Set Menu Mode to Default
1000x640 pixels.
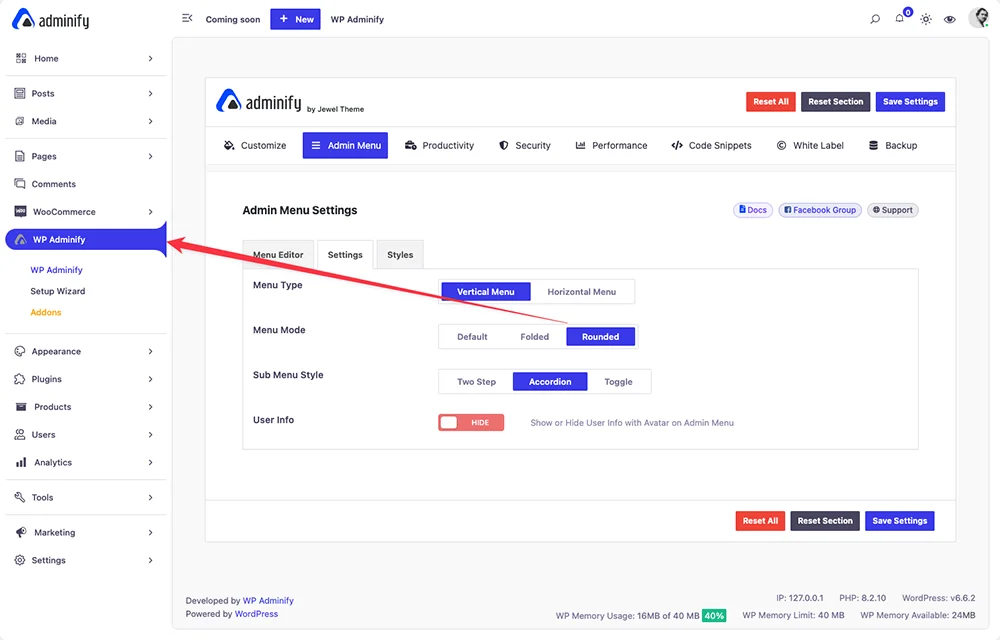coord(472,337)
